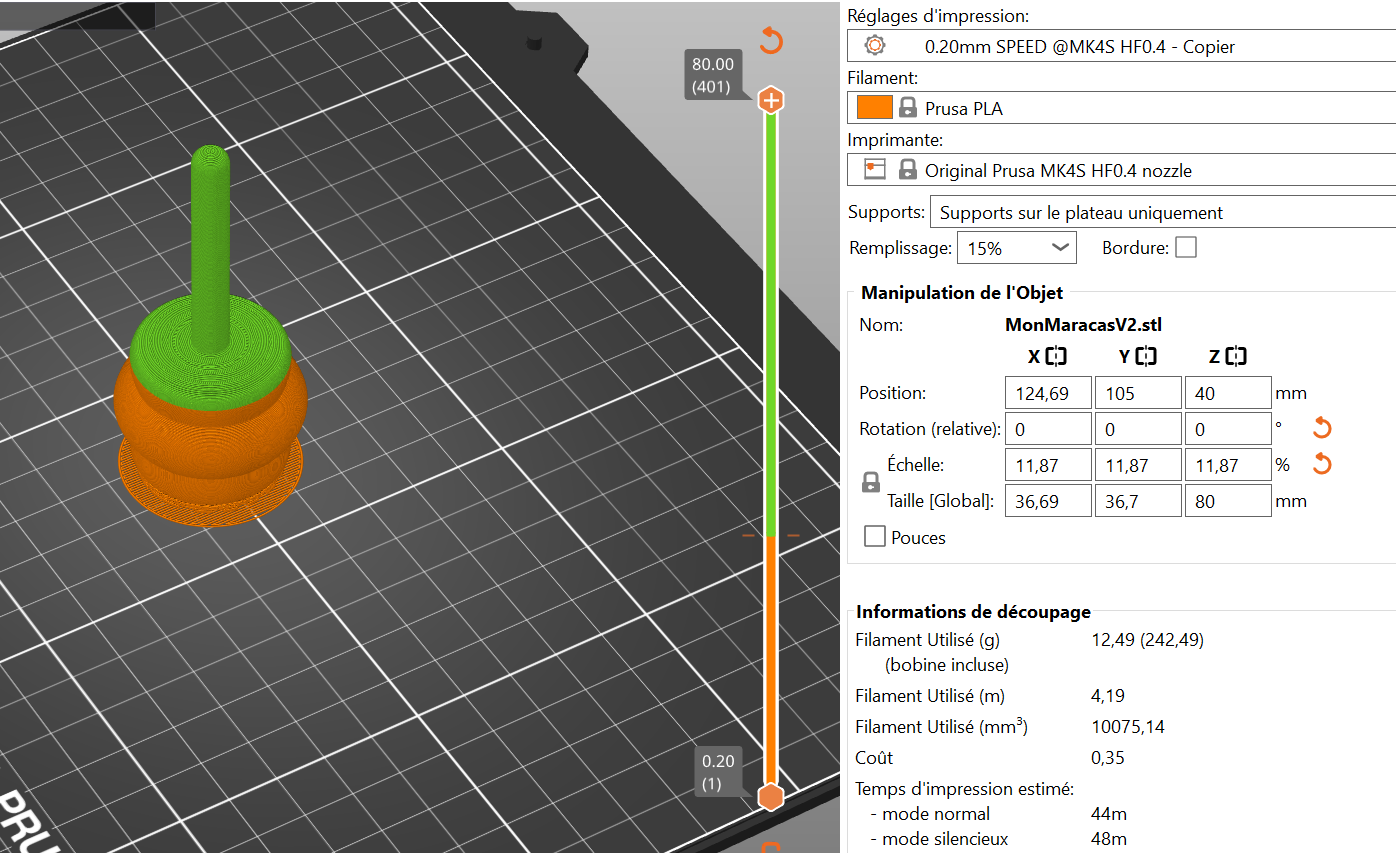
Task: Toggle the uniform scale lock icon
Action: pos(871,483)
